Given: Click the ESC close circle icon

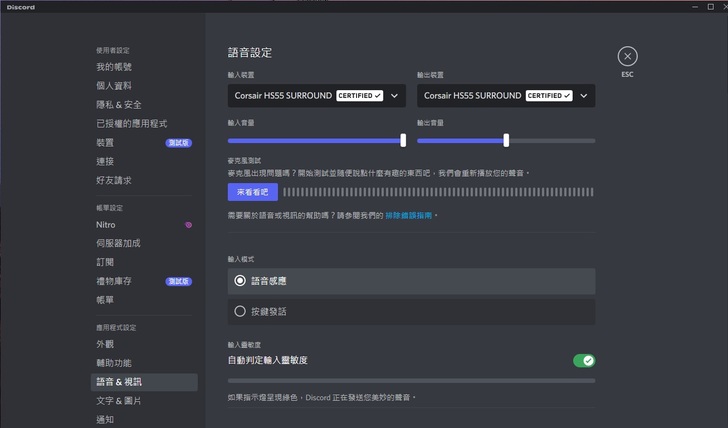Looking at the screenshot, I should [627, 56].
